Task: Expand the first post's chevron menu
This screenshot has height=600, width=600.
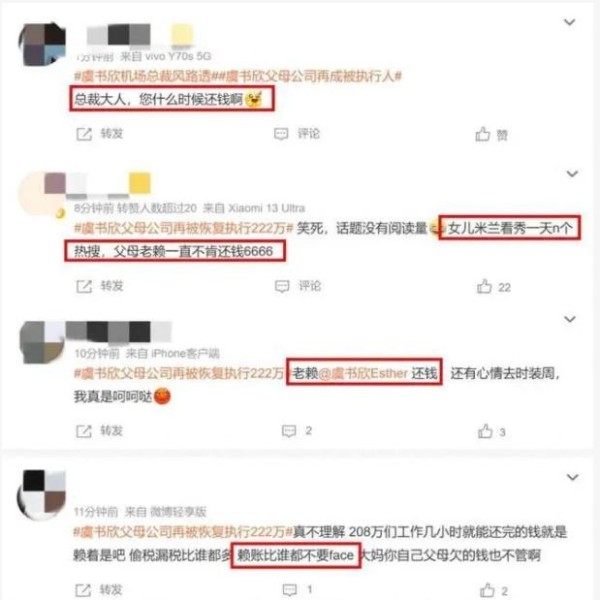Action: click(x=570, y=22)
